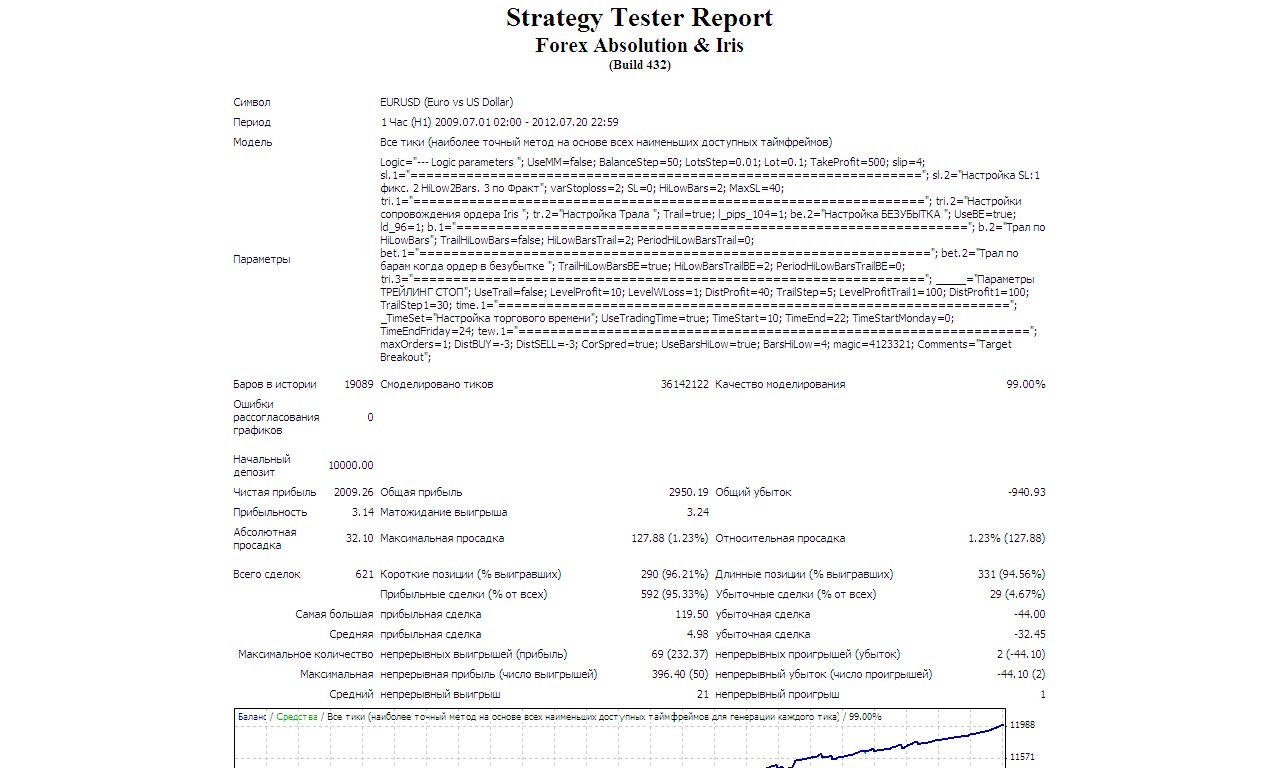
Task: Click the 'Длинные позиции (% выигравших)' label
Action: pyautogui.click(x=804, y=574)
